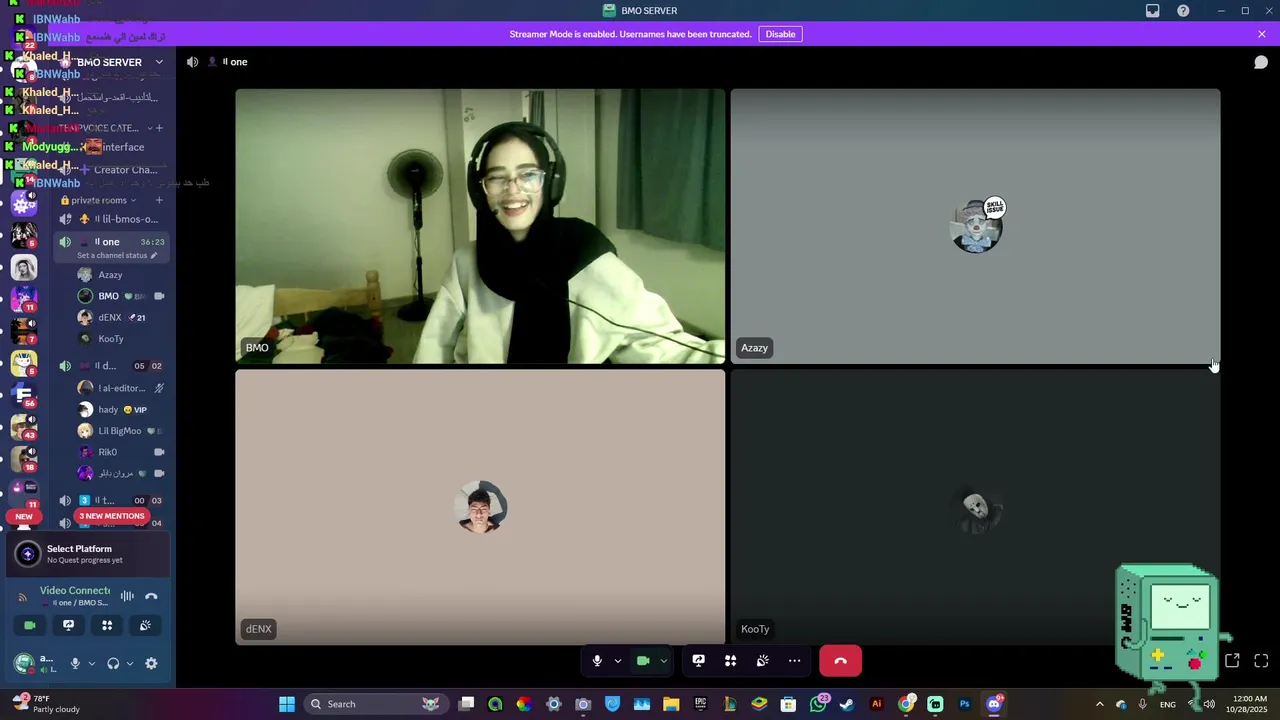Open Steam from taskbar

847,704
